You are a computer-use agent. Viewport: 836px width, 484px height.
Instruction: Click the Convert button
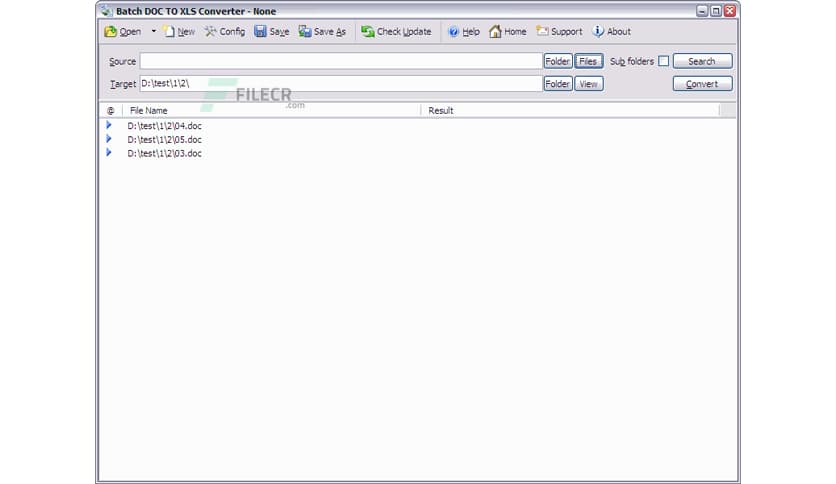click(702, 84)
